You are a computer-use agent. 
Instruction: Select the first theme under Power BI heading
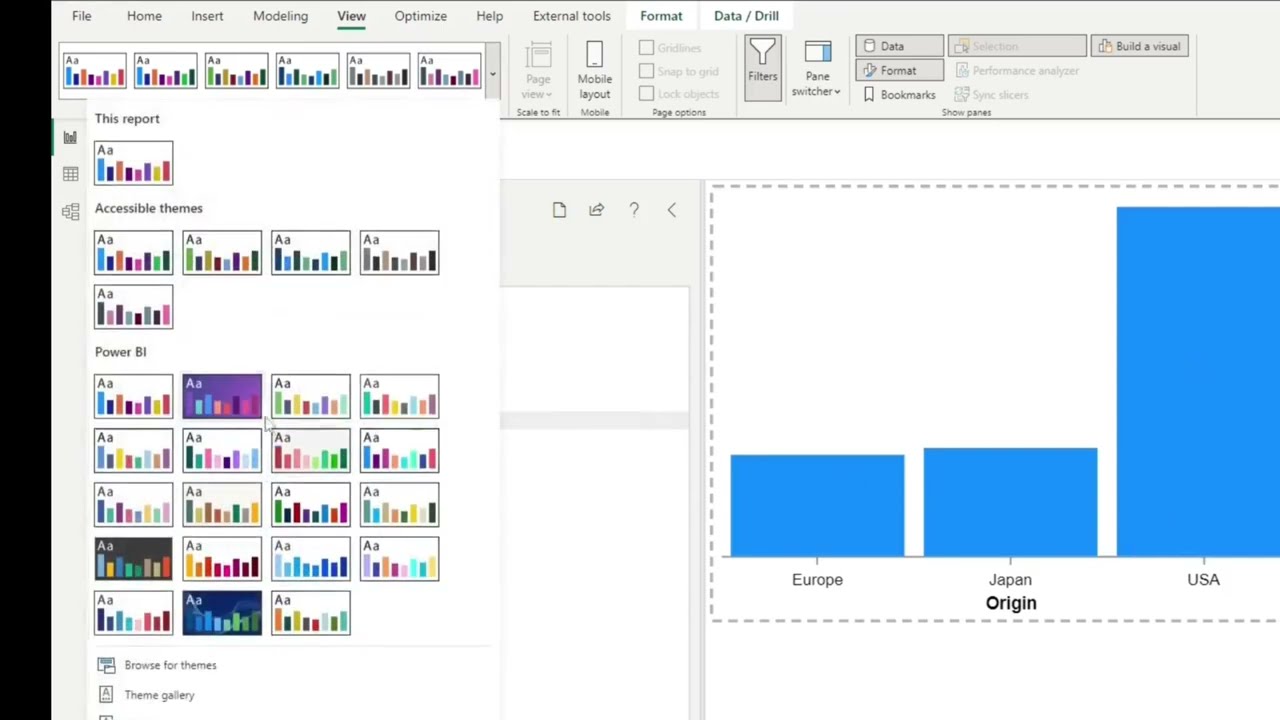(x=133, y=397)
